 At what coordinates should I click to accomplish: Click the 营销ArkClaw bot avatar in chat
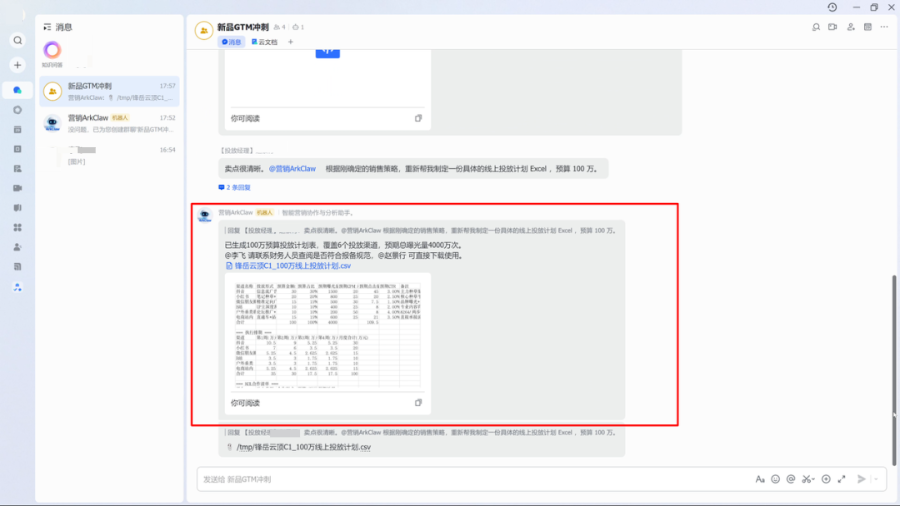204,216
